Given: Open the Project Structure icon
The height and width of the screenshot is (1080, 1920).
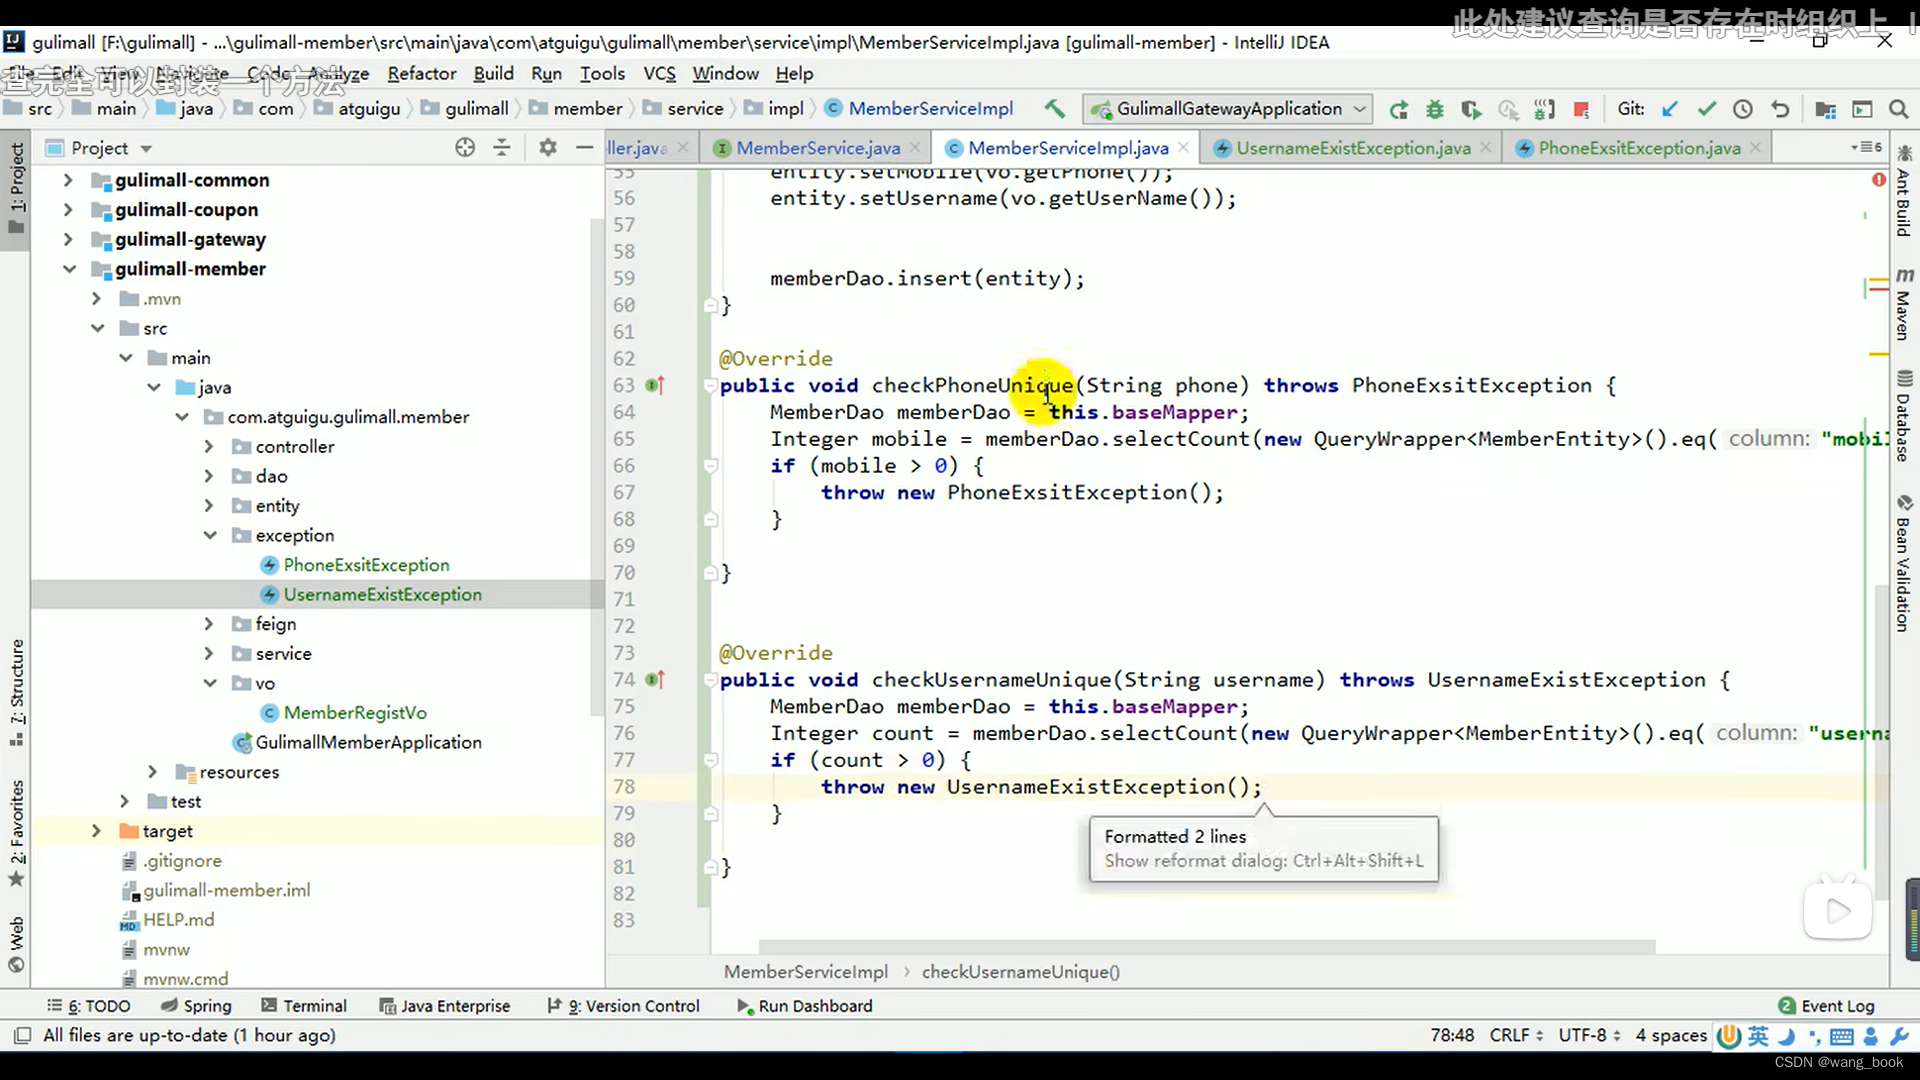Looking at the screenshot, I should (1826, 109).
